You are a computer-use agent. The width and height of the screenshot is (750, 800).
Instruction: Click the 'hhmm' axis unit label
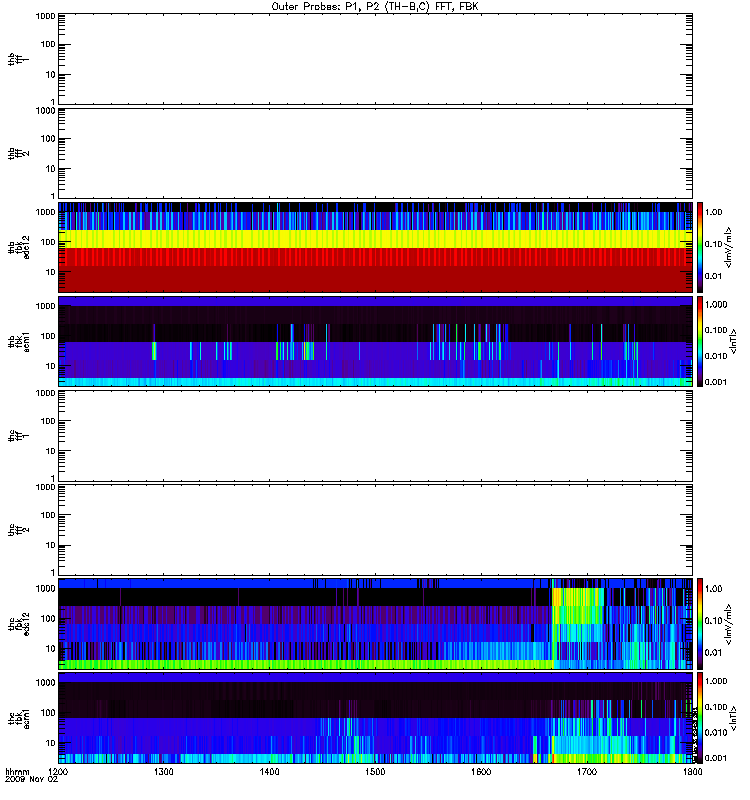pyautogui.click(x=17, y=772)
